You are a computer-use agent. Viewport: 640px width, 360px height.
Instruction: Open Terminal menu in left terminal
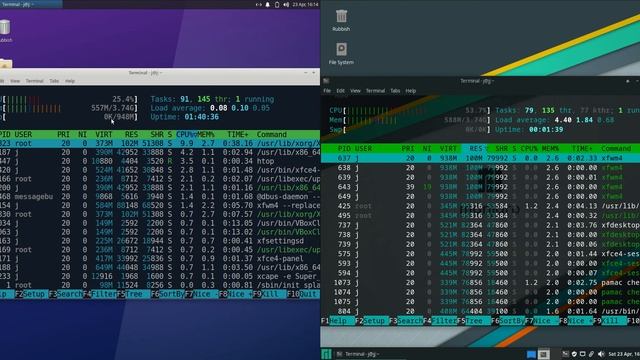click(34, 81)
